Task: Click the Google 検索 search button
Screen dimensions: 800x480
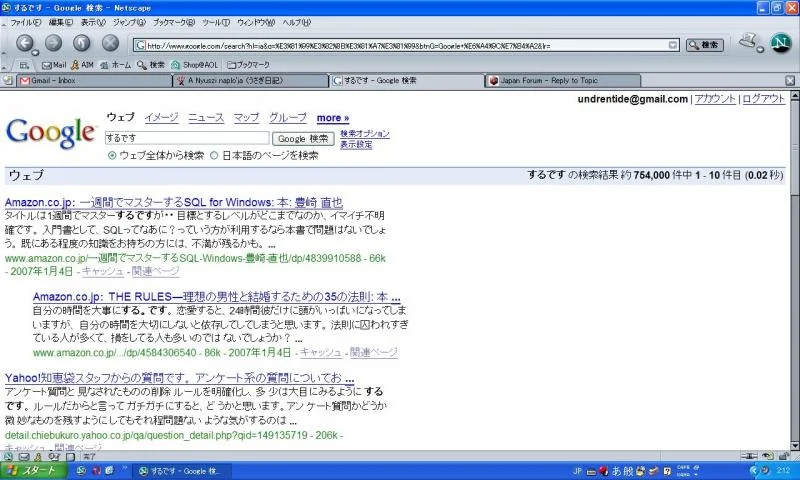Action: click(303, 139)
